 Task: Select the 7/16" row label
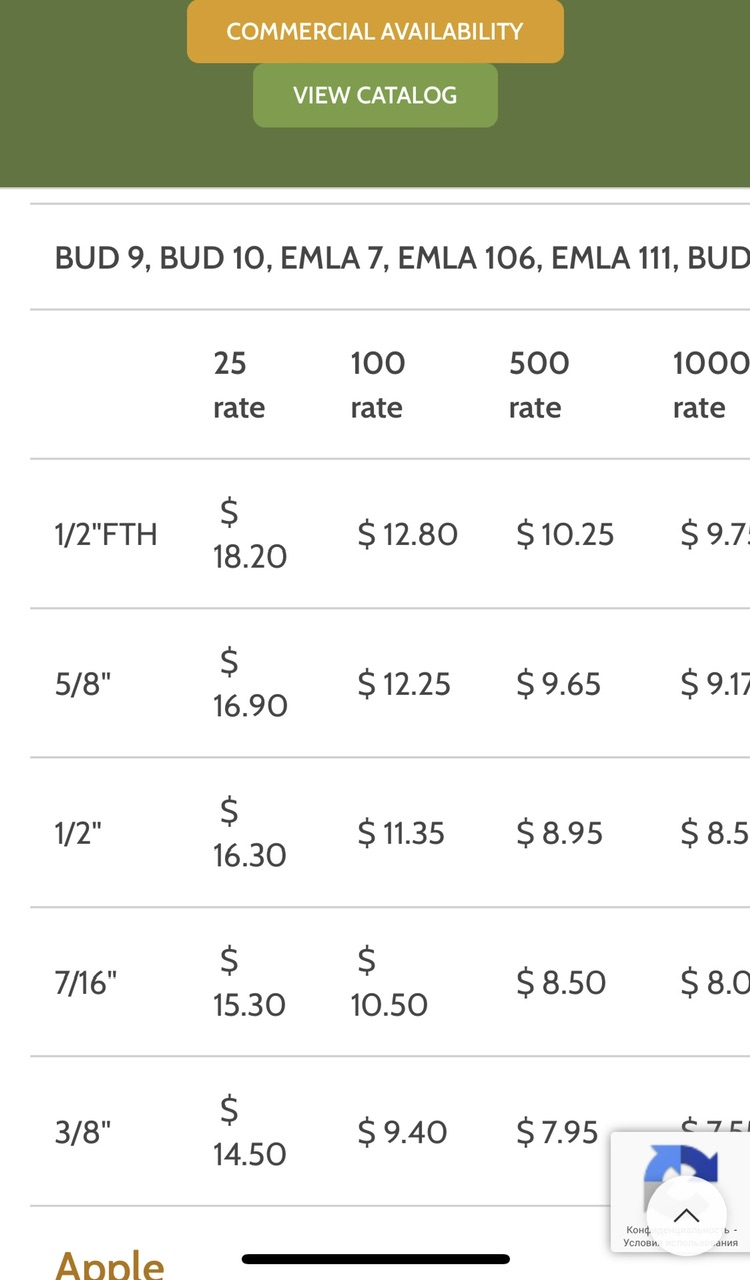[86, 982]
